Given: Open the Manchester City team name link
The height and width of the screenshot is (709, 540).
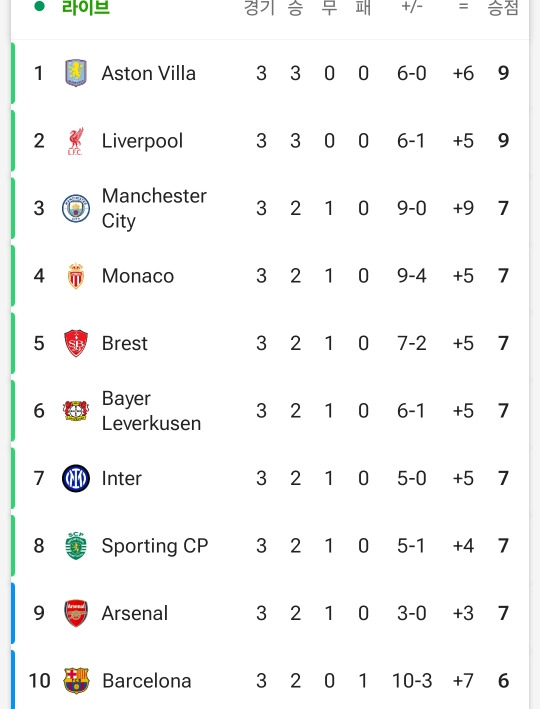Looking at the screenshot, I should click(154, 208).
